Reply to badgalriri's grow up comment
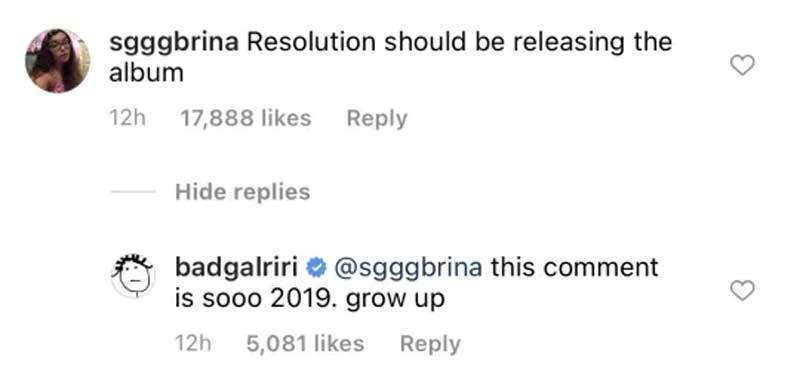The image size is (800, 369). click(x=430, y=343)
